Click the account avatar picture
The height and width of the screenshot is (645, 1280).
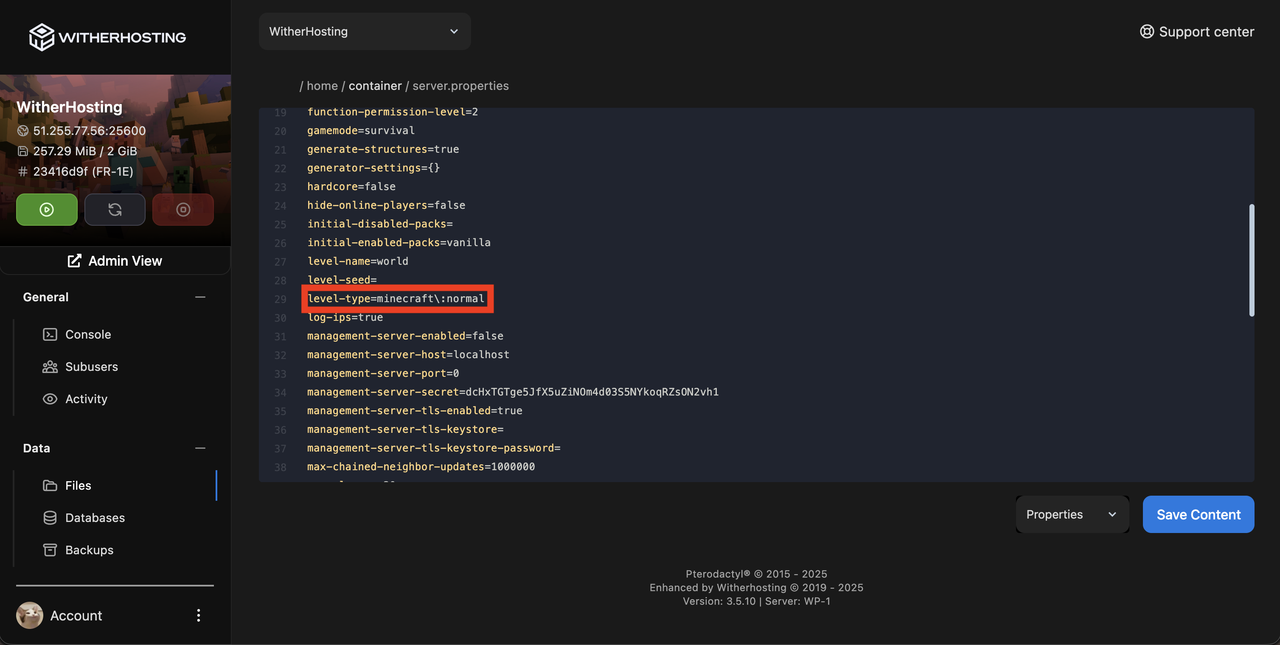[30, 615]
